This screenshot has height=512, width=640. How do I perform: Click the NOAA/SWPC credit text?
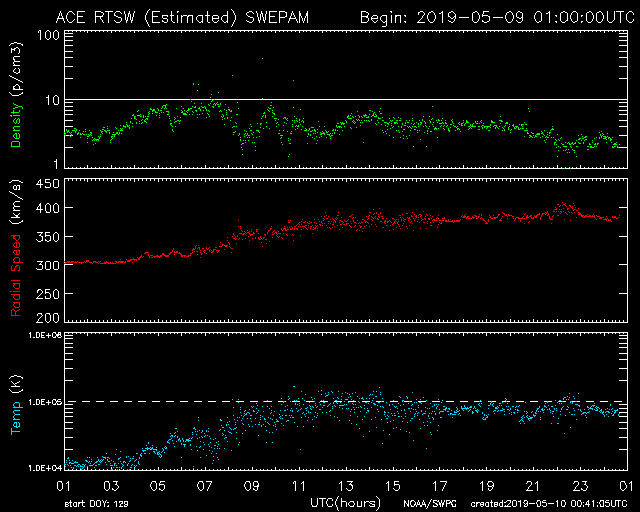coord(428,504)
